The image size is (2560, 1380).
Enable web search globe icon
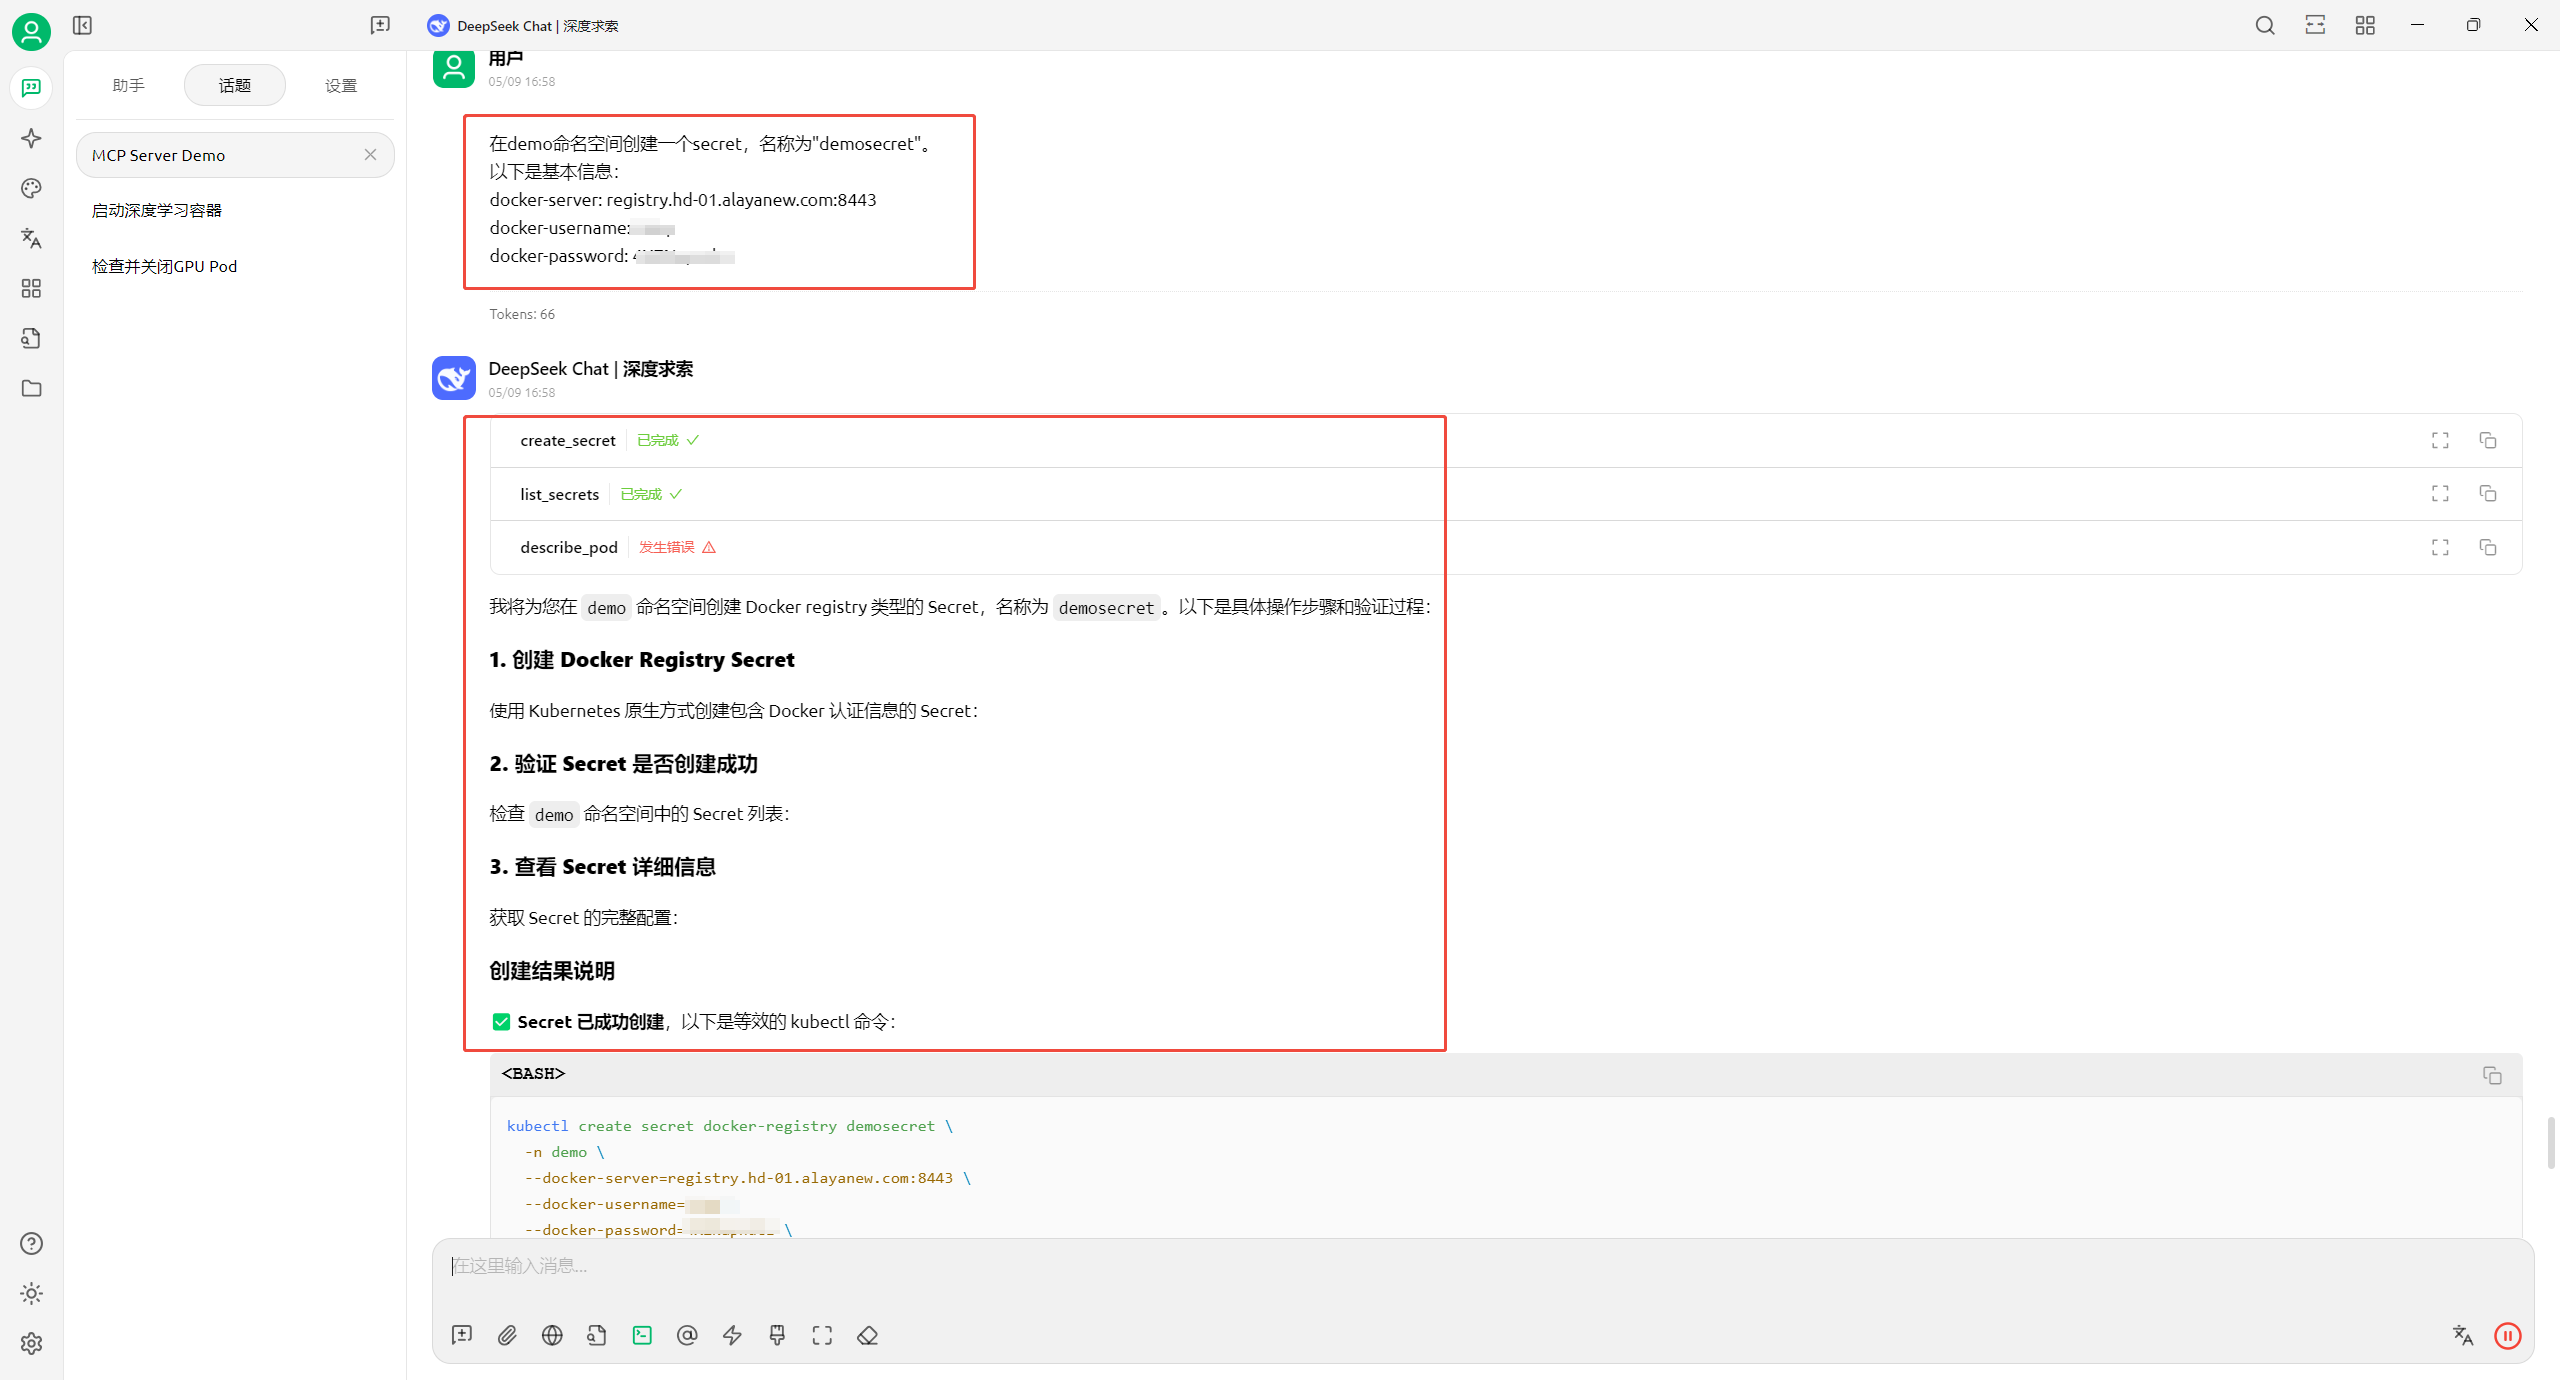click(x=552, y=1335)
